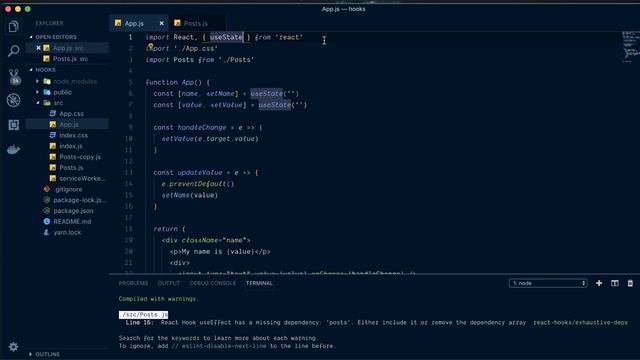This screenshot has width=640, height=360.
Task: Open the Output panel tab
Action: (169, 283)
